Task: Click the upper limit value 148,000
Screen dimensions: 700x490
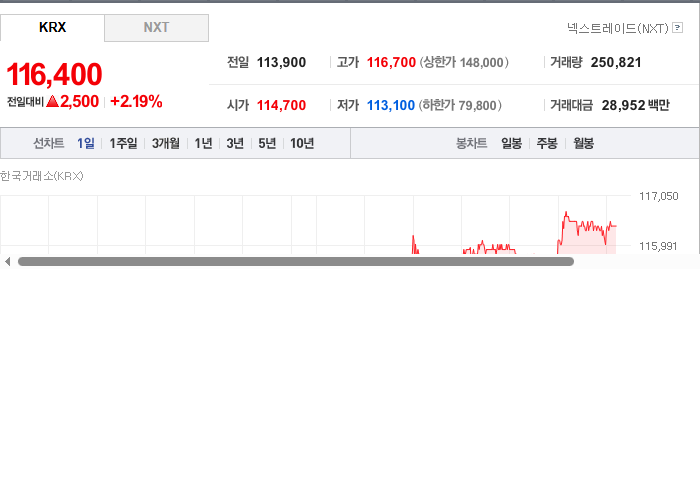Action: (481, 62)
